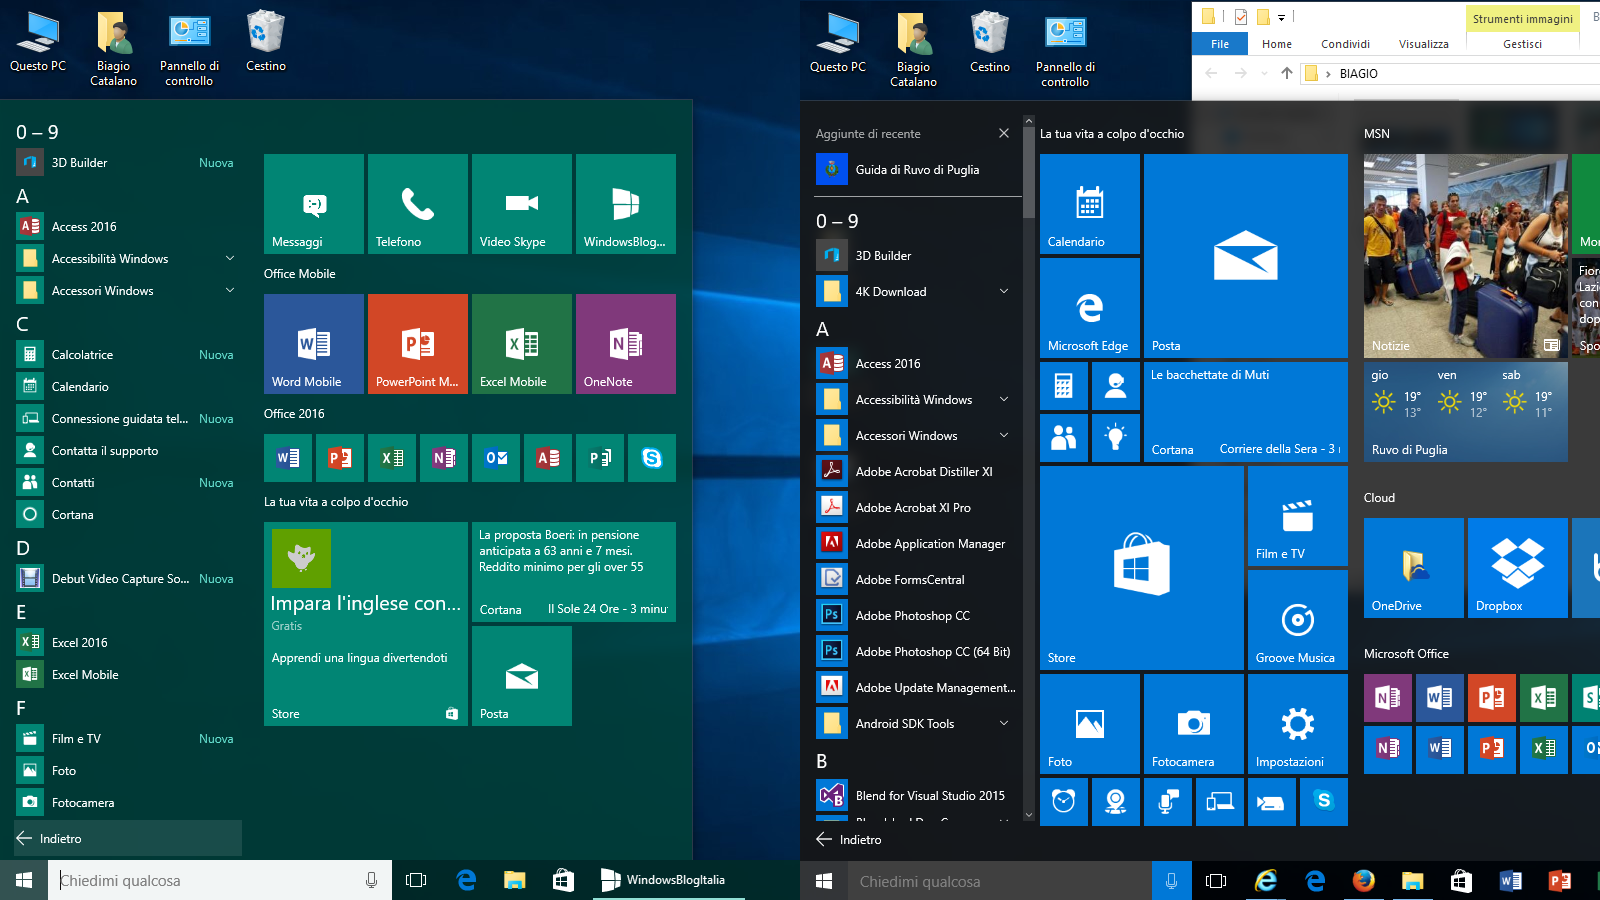Open the MSN Notizie news photo tile

click(x=1466, y=256)
